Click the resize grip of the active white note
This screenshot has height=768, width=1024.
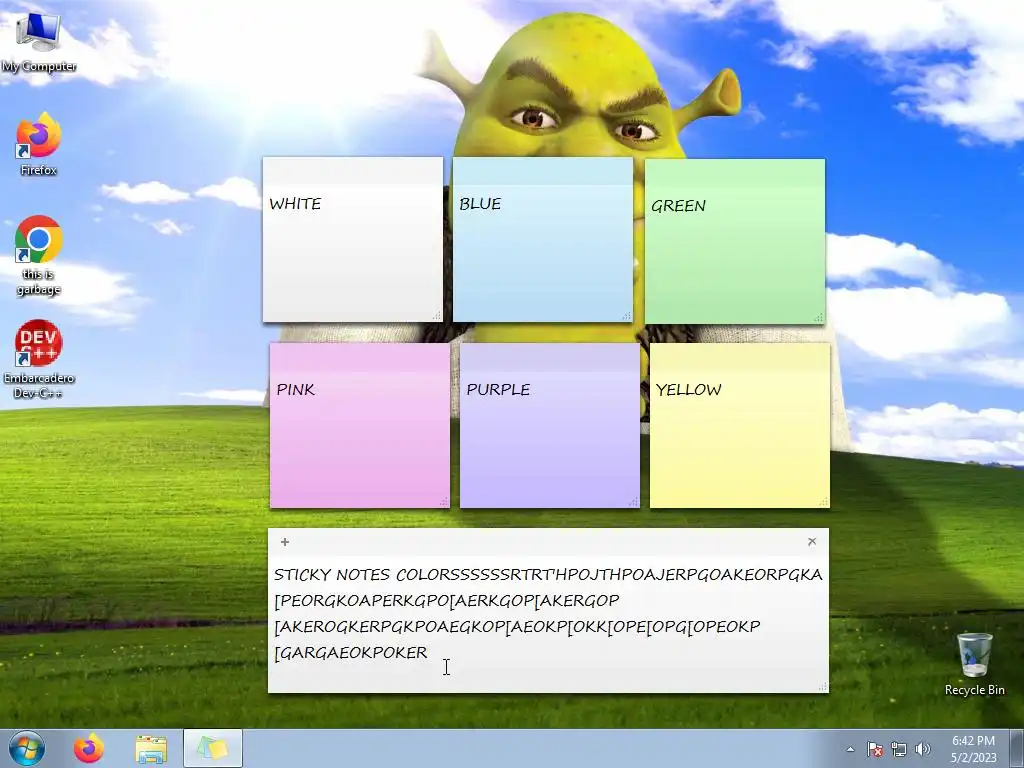(x=823, y=687)
